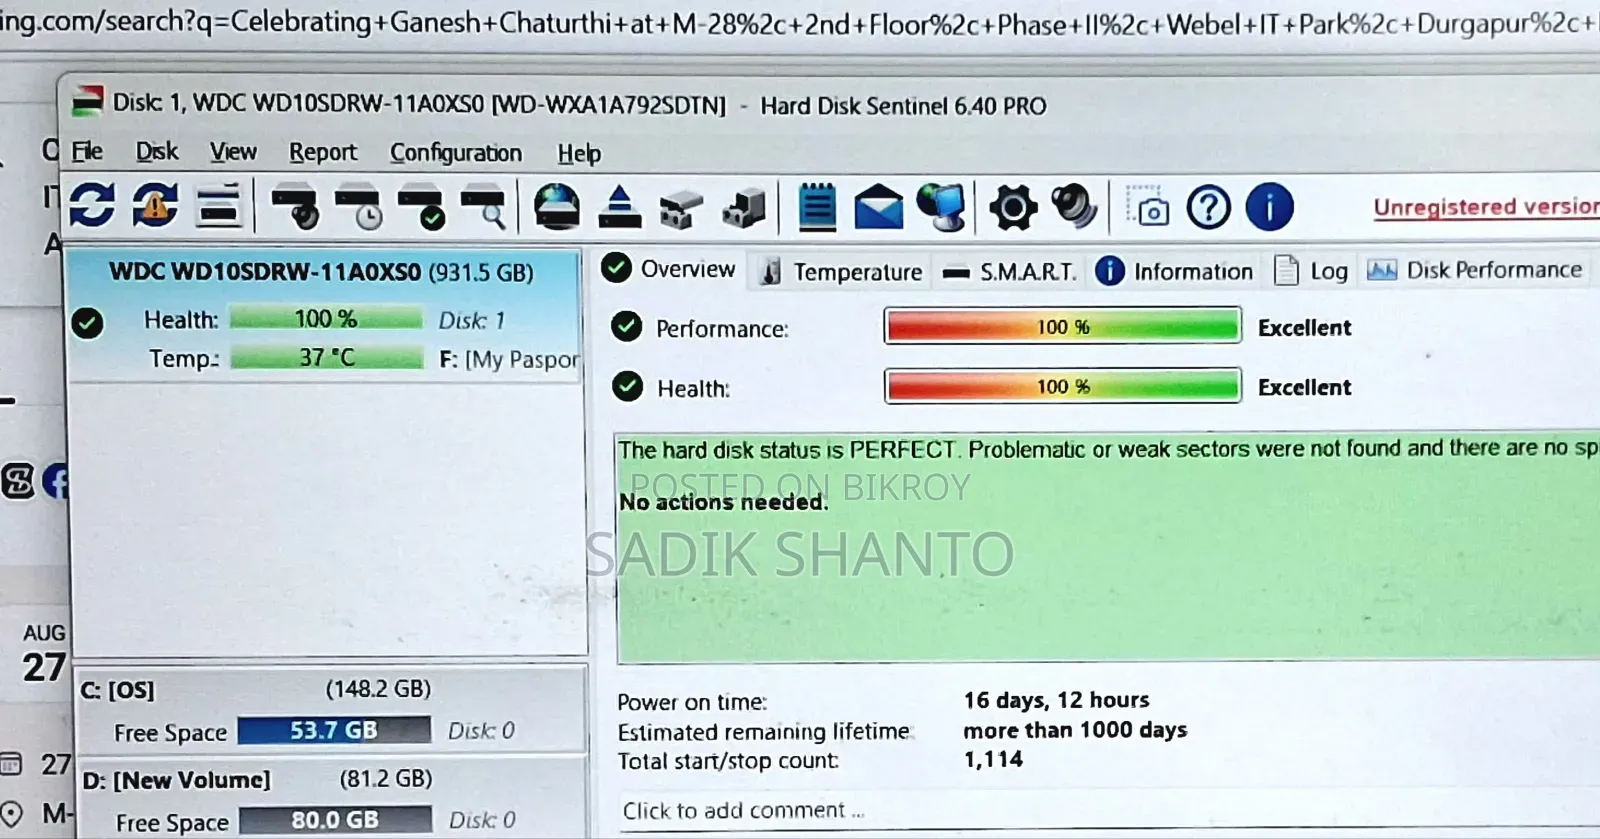
Task: Click the Health 100 % bar in Overview
Action: click(1063, 386)
